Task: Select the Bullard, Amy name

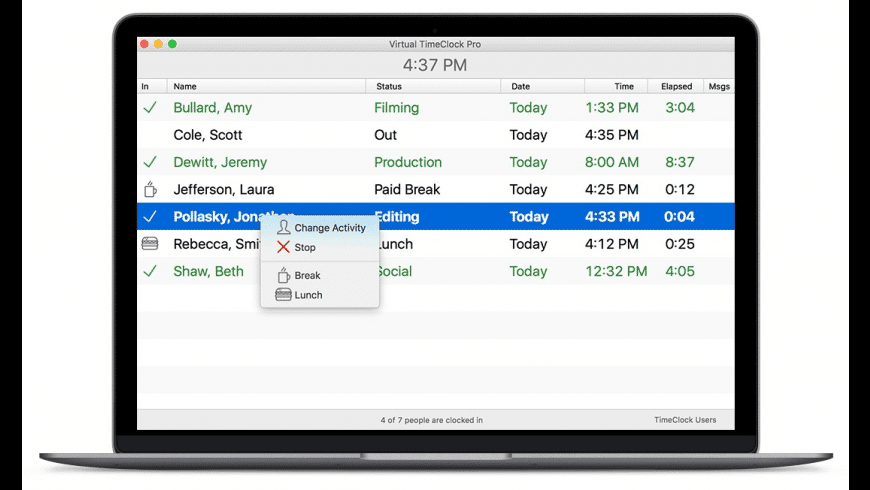Action: 213,108
